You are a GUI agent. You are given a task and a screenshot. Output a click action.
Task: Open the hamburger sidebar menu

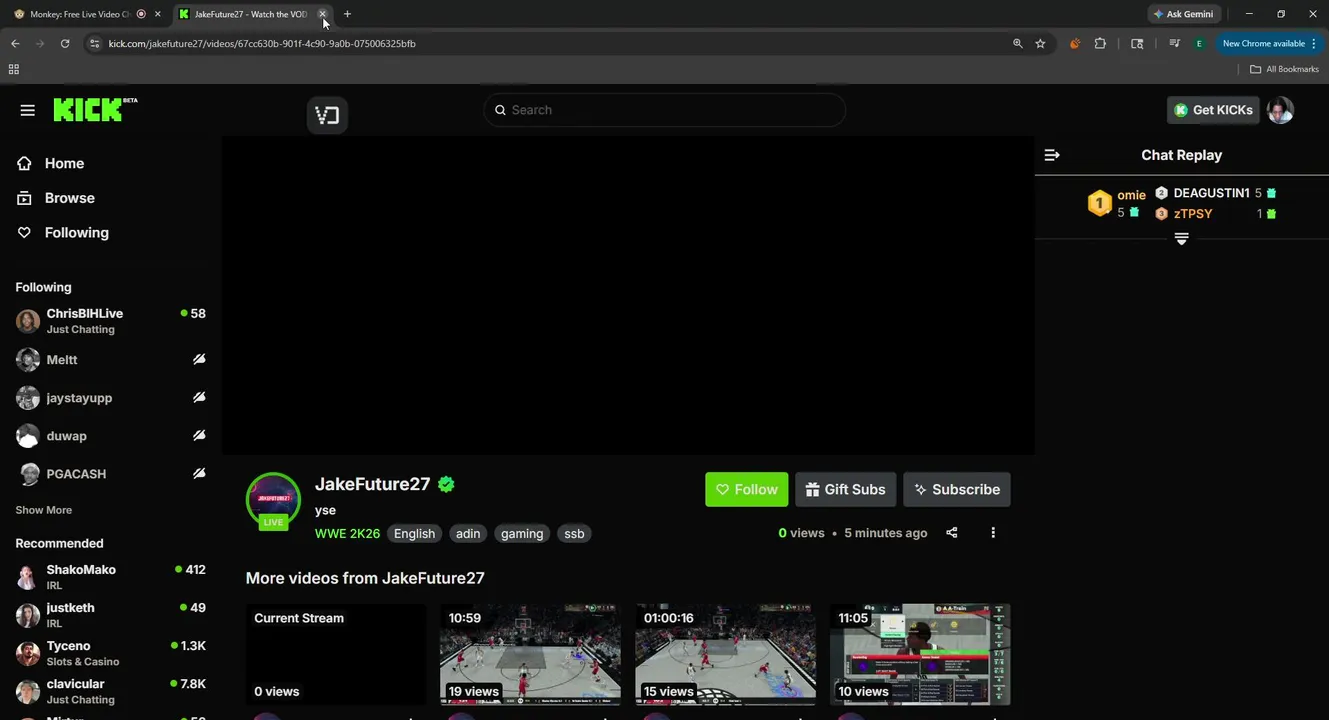27,110
